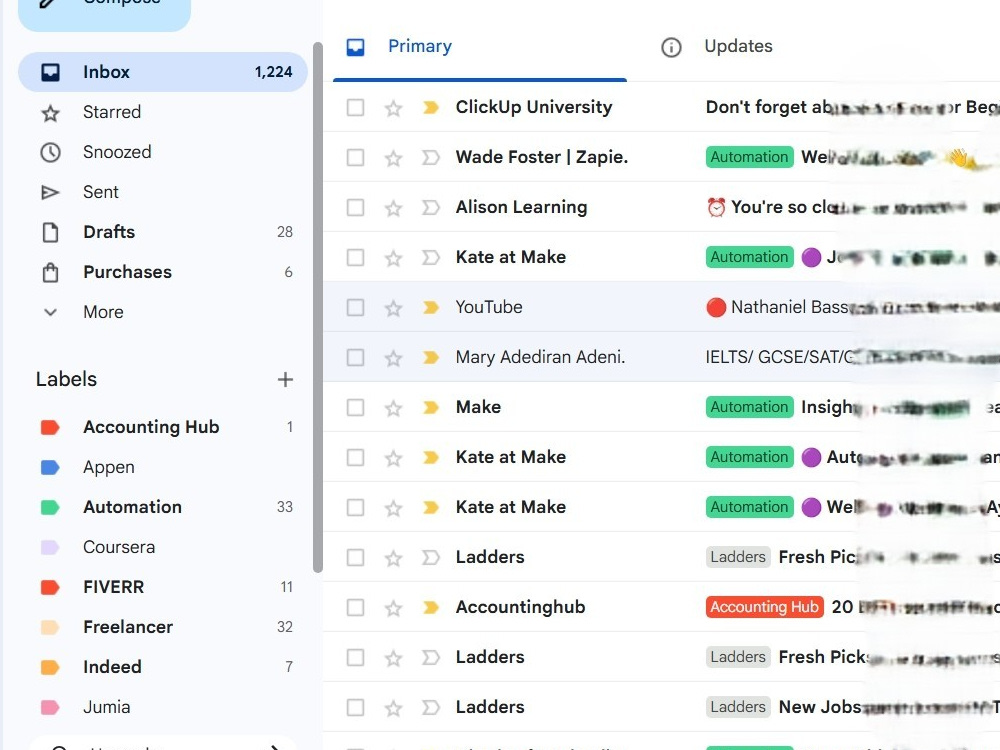This screenshot has width=1000, height=750.
Task: Select the Mary Adediran email checkbox
Action: pos(355,358)
